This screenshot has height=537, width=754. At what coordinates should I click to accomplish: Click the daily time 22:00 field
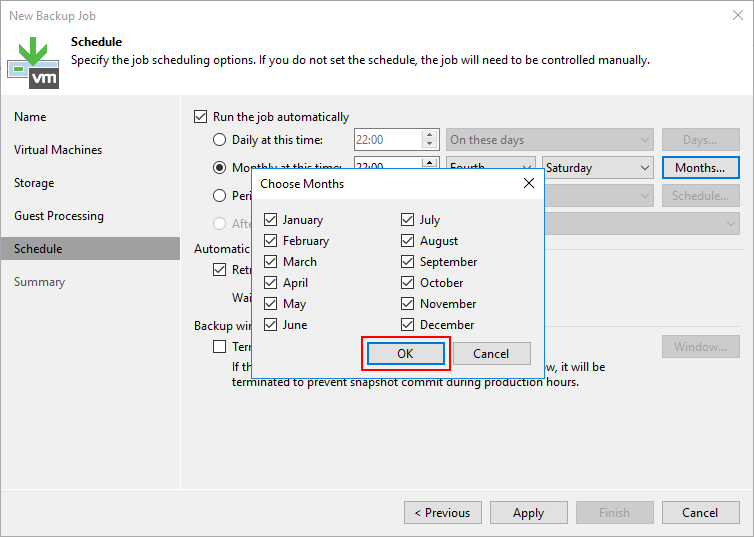[x=387, y=140]
